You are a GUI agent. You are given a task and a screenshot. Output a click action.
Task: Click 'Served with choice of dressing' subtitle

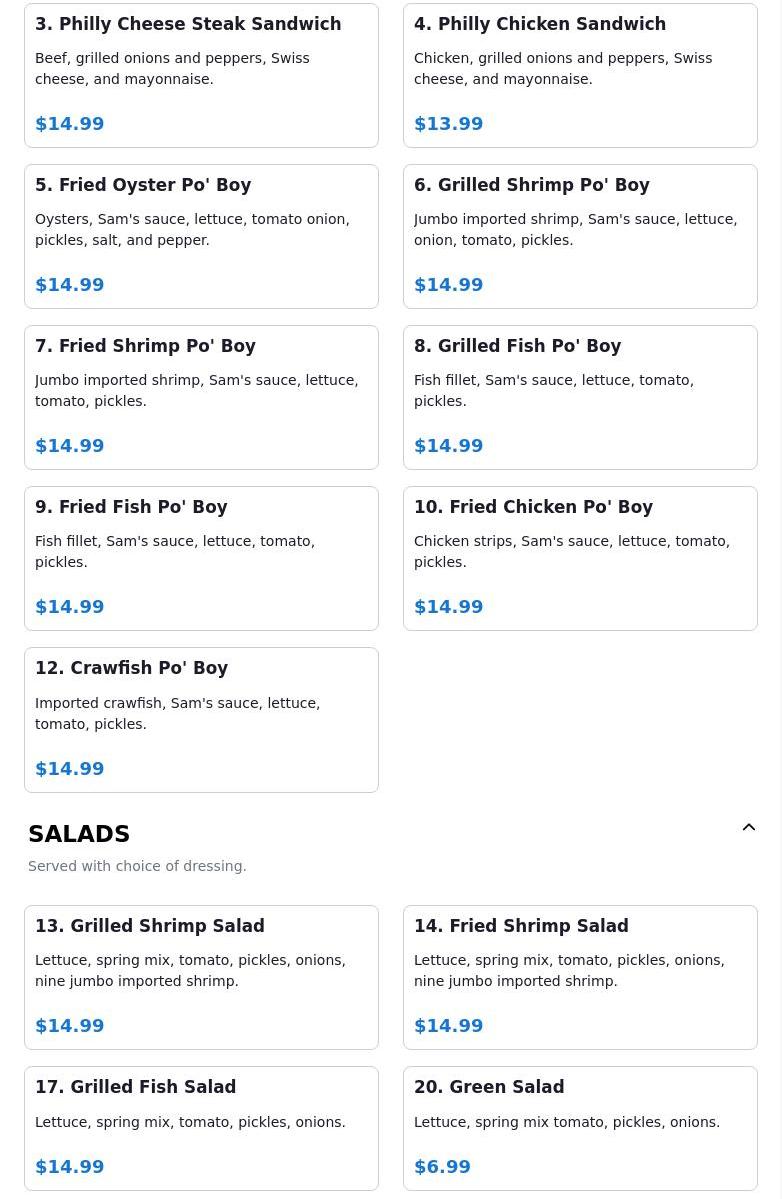(x=137, y=866)
